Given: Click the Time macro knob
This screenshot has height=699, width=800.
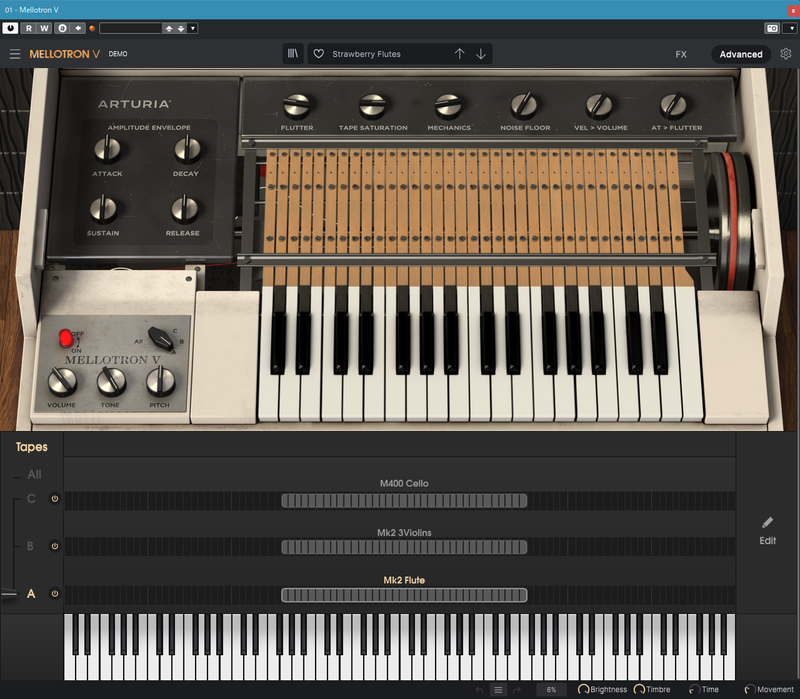Looking at the screenshot, I should click(x=694, y=690).
